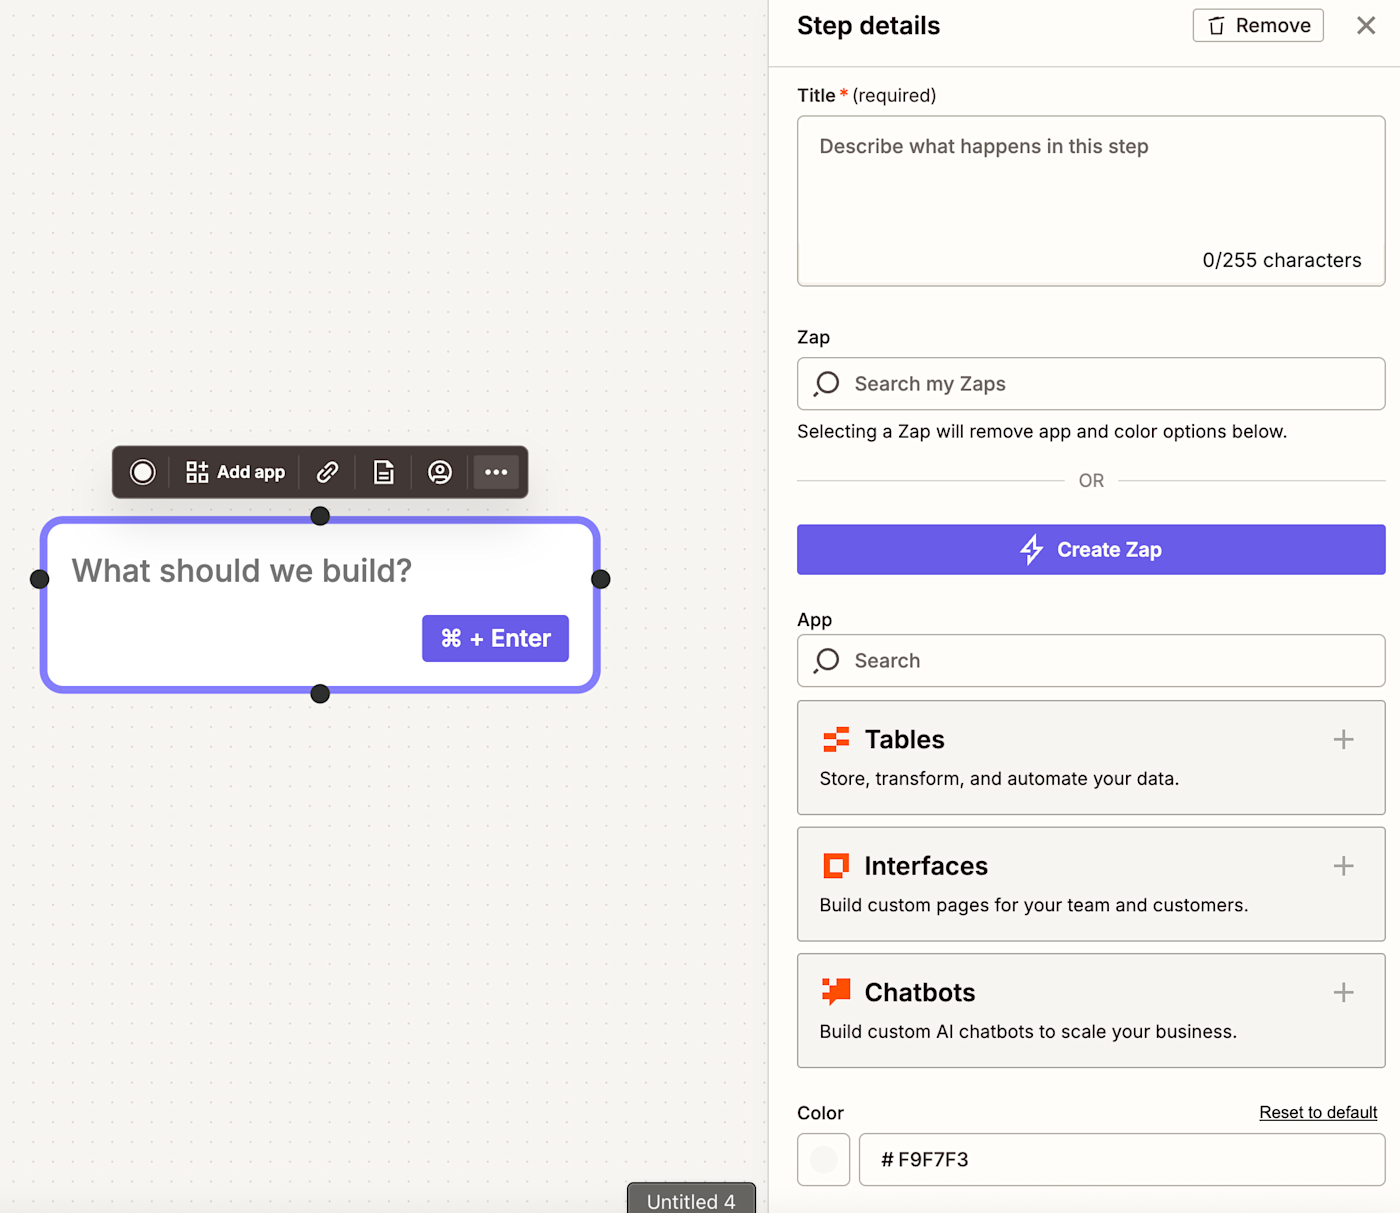This screenshot has width=1400, height=1213.
Task: Click the step color circle icon in toolbar
Action: coord(143,472)
